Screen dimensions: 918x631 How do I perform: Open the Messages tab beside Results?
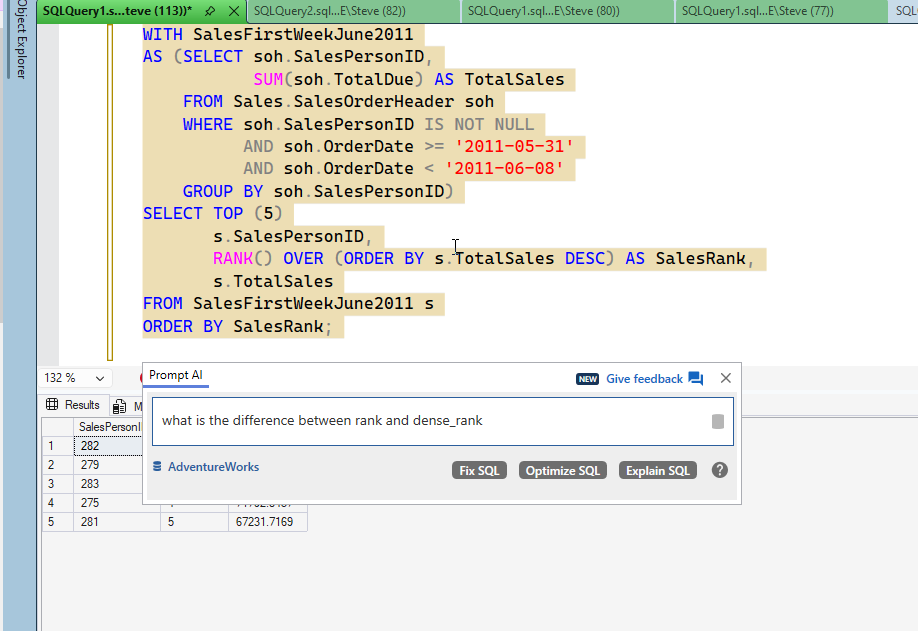click(125, 406)
